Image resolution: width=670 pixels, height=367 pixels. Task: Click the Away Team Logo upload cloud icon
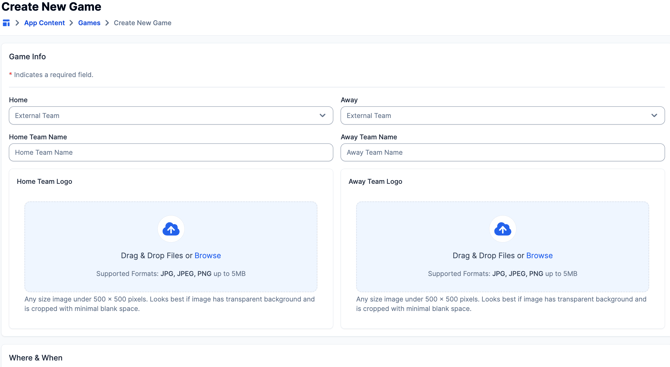click(x=502, y=229)
